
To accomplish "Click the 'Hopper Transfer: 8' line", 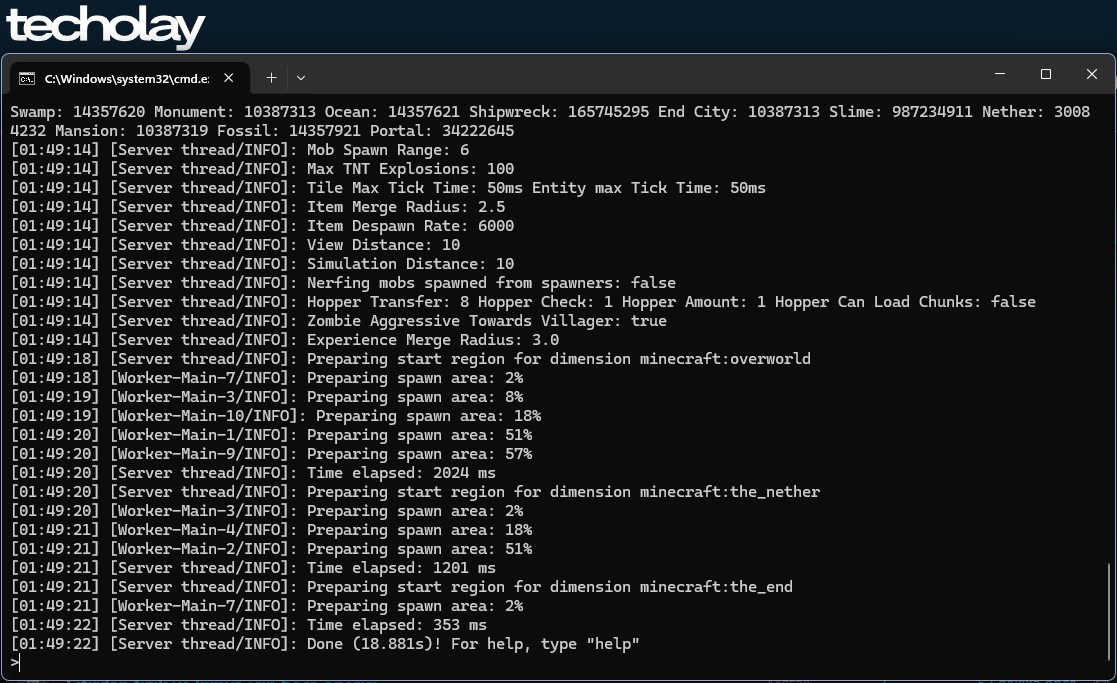I will [x=523, y=302].
